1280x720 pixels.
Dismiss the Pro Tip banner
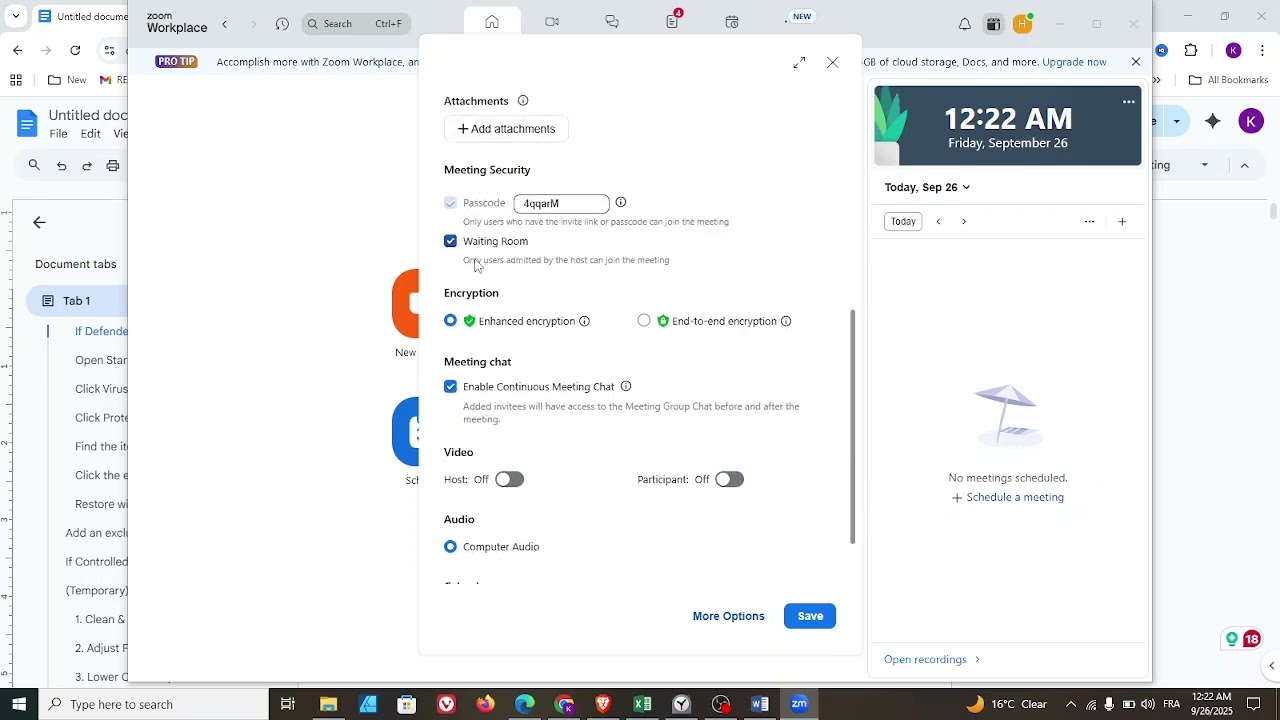(1136, 62)
